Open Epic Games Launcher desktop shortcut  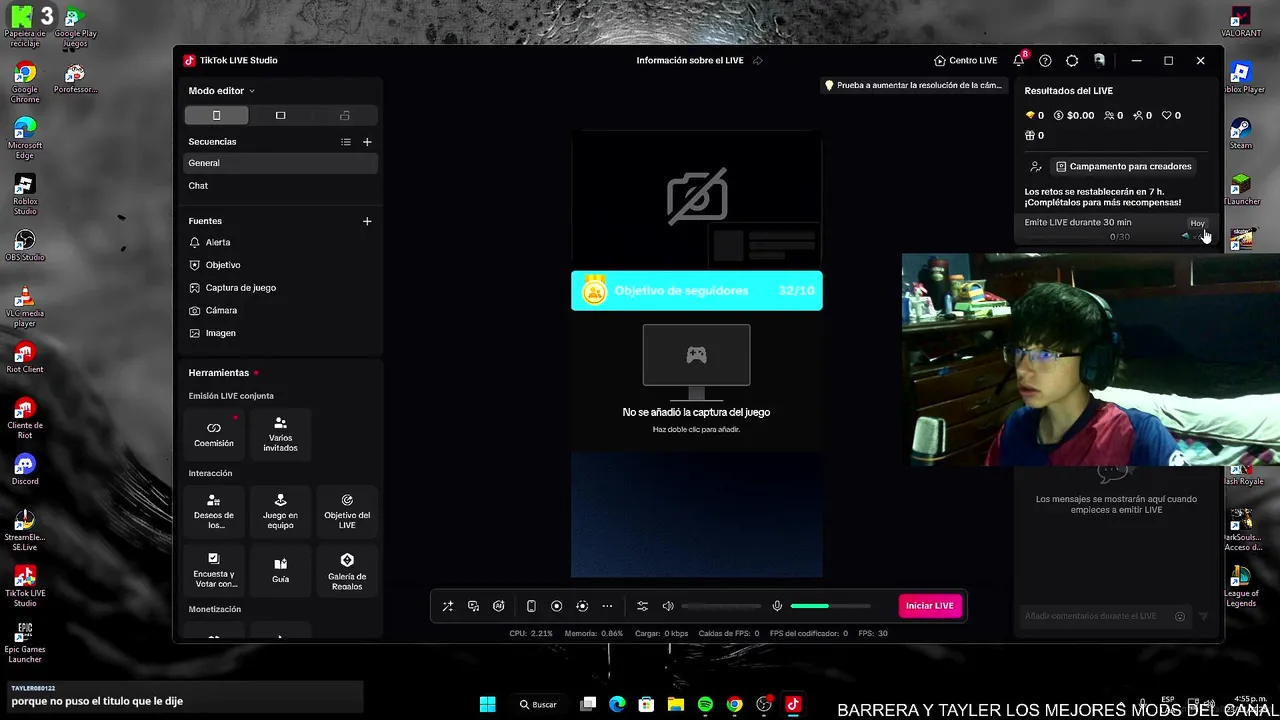pos(25,642)
